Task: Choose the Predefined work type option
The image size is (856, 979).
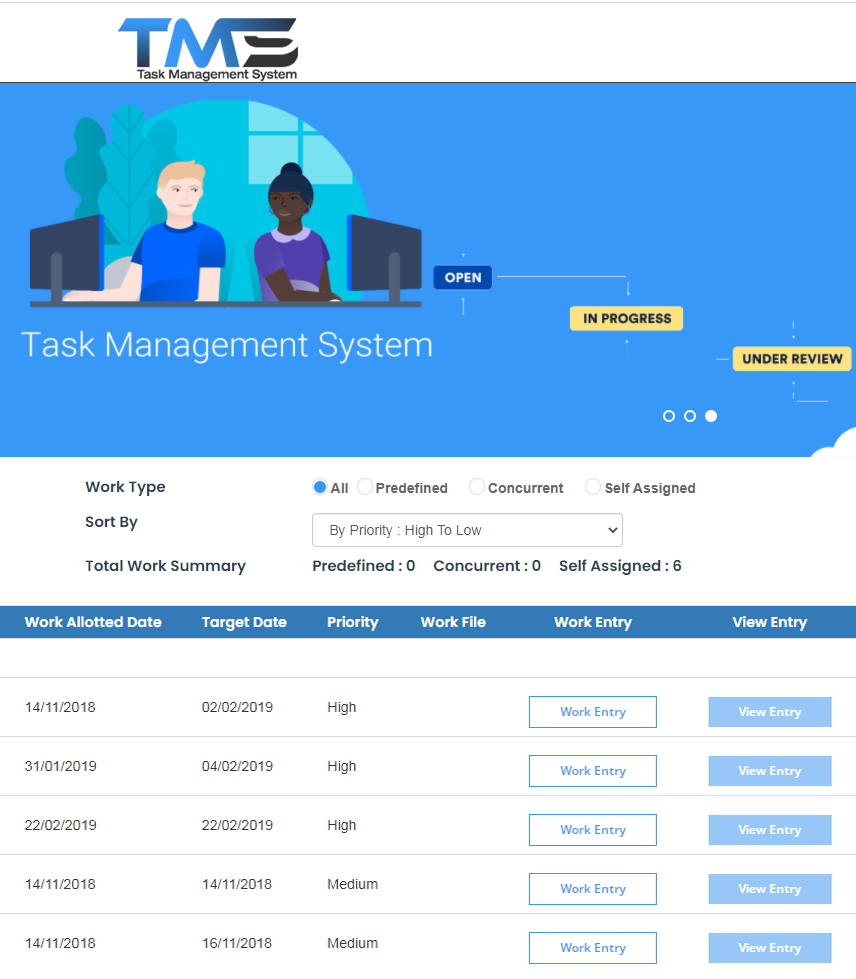Action: point(365,487)
